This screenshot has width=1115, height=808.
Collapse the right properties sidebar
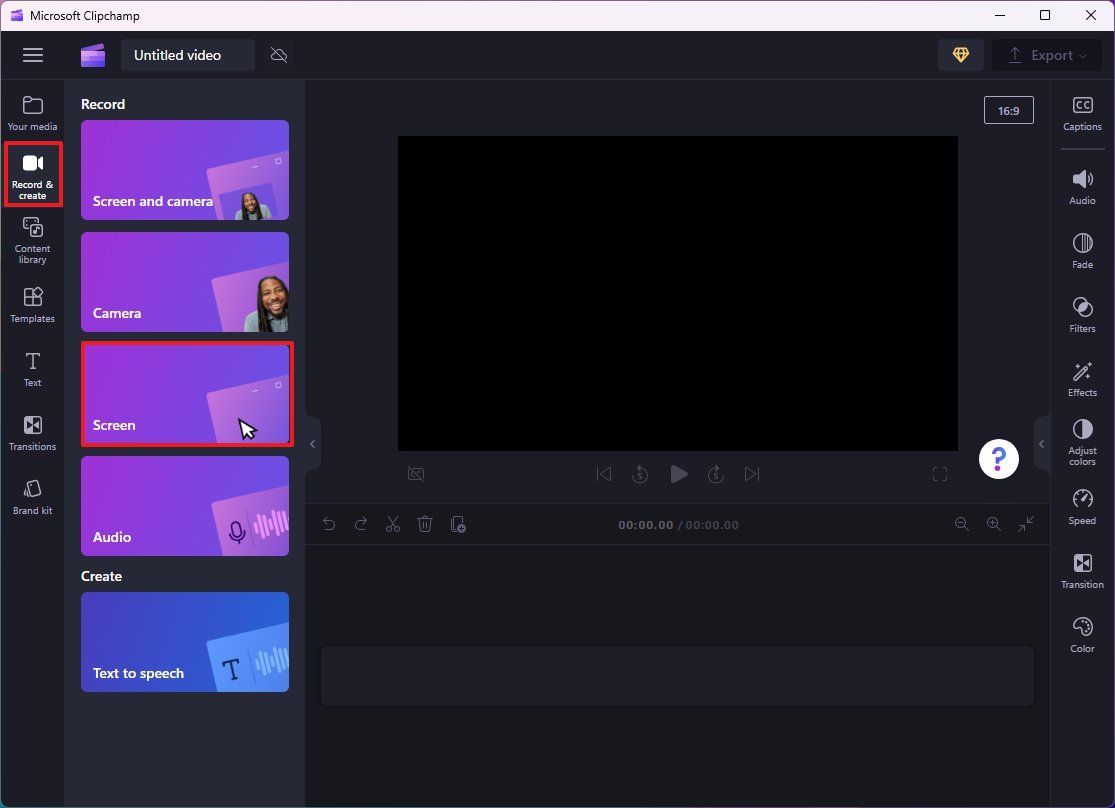click(x=1040, y=443)
